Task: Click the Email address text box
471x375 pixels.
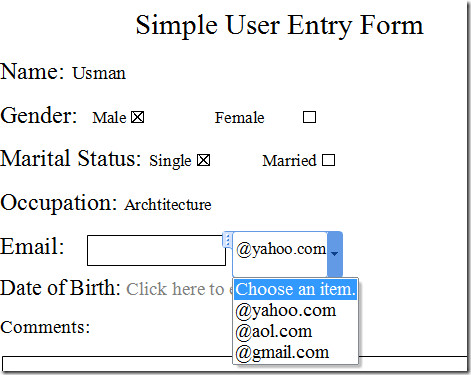Action: point(156,250)
